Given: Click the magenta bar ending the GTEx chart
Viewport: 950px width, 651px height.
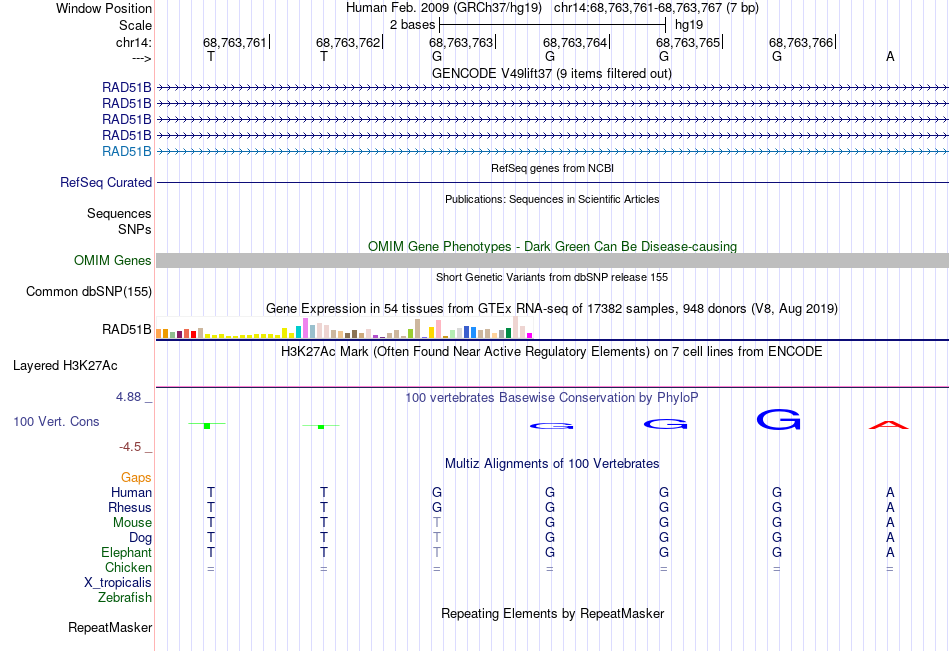Looking at the screenshot, I should tap(530, 335).
